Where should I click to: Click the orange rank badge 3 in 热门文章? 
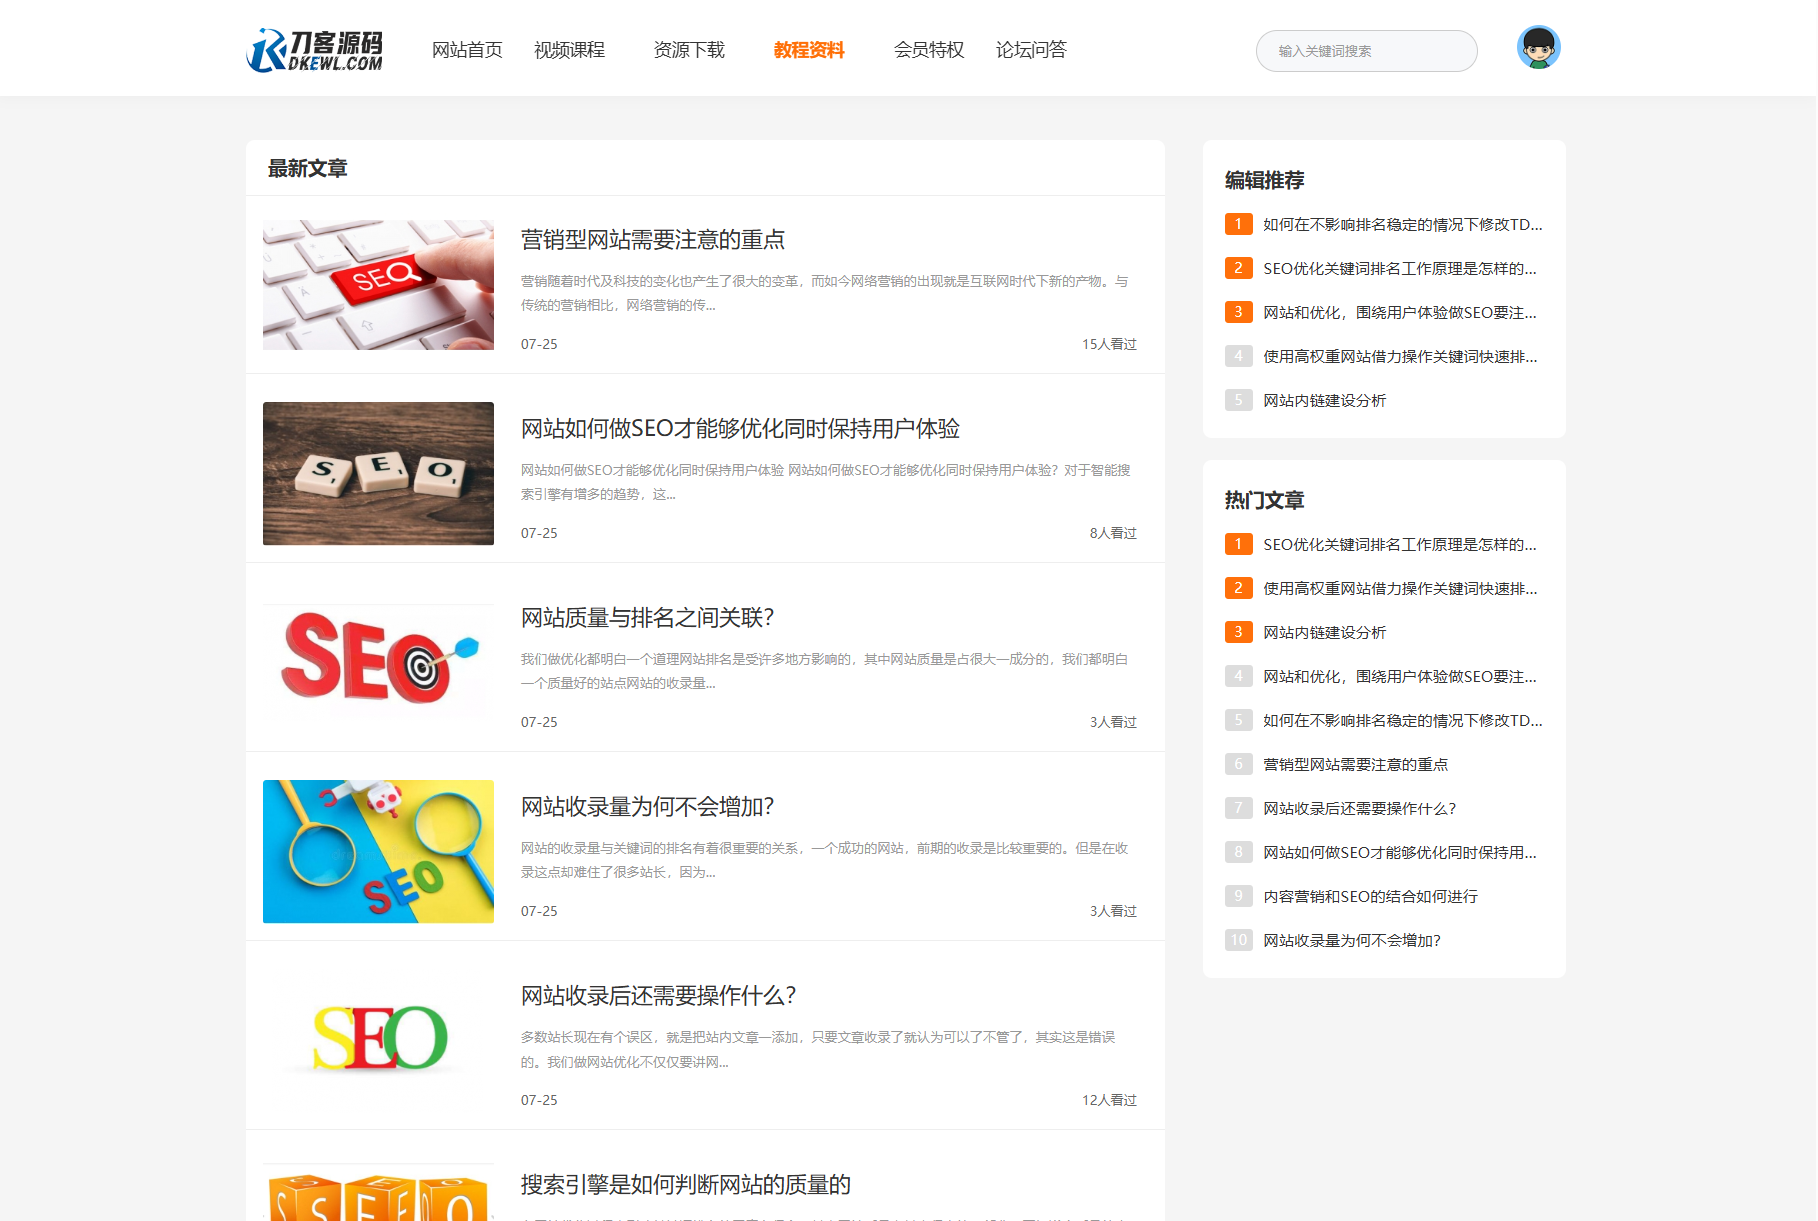click(x=1238, y=632)
